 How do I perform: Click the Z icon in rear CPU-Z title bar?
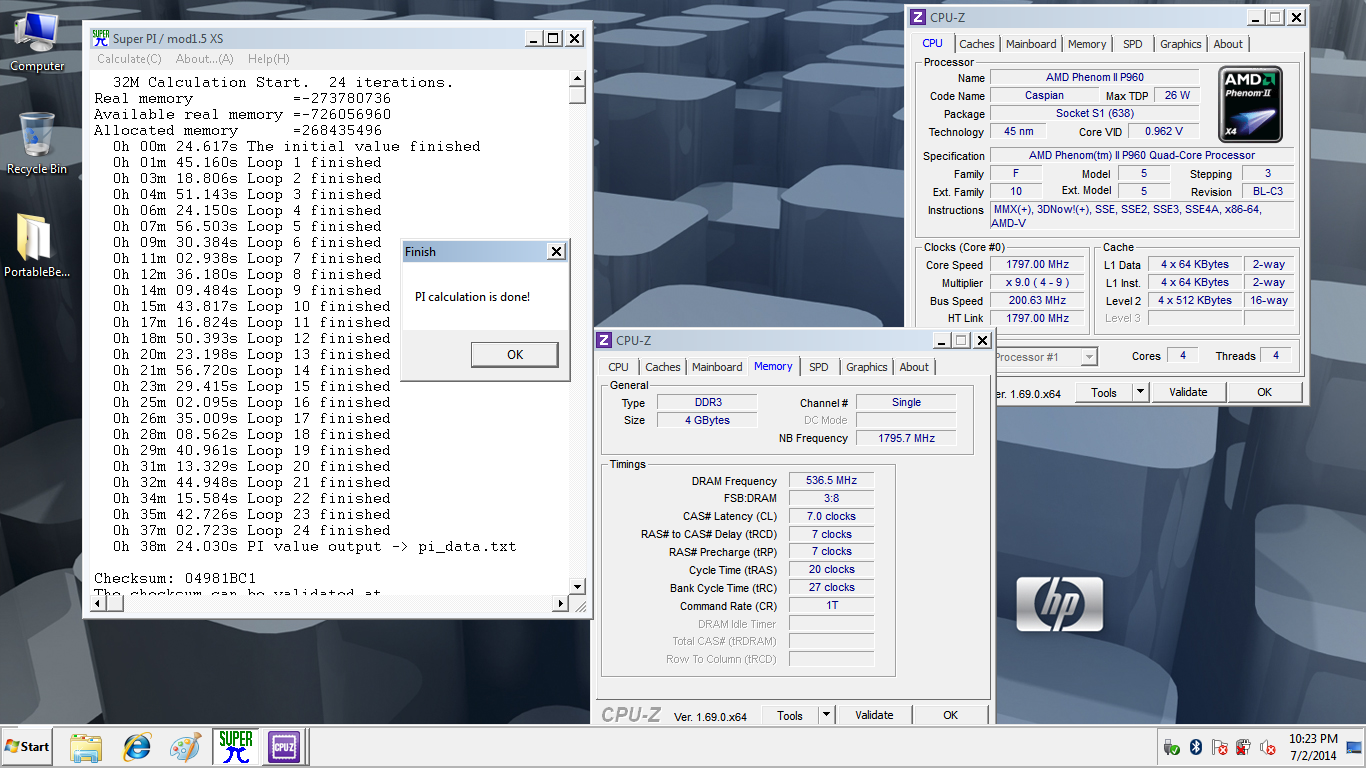pyautogui.click(x=919, y=17)
